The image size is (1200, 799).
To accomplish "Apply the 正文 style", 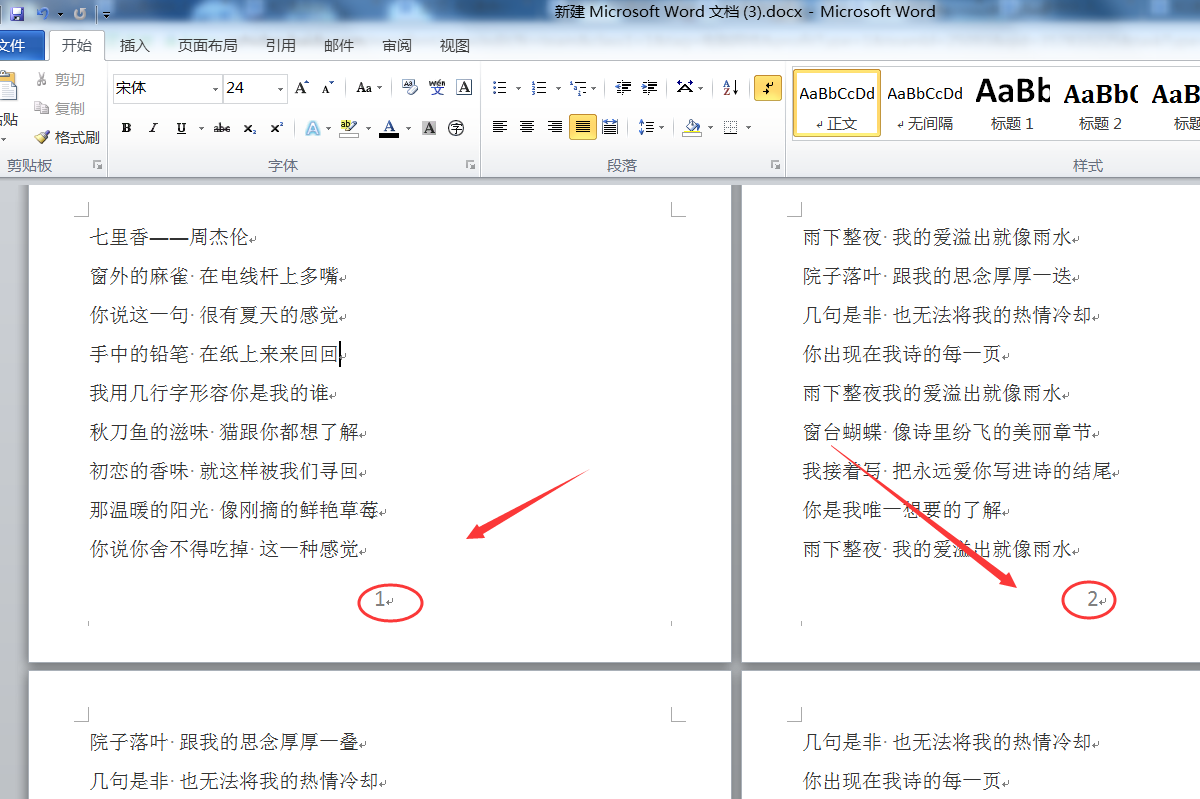I will [837, 103].
